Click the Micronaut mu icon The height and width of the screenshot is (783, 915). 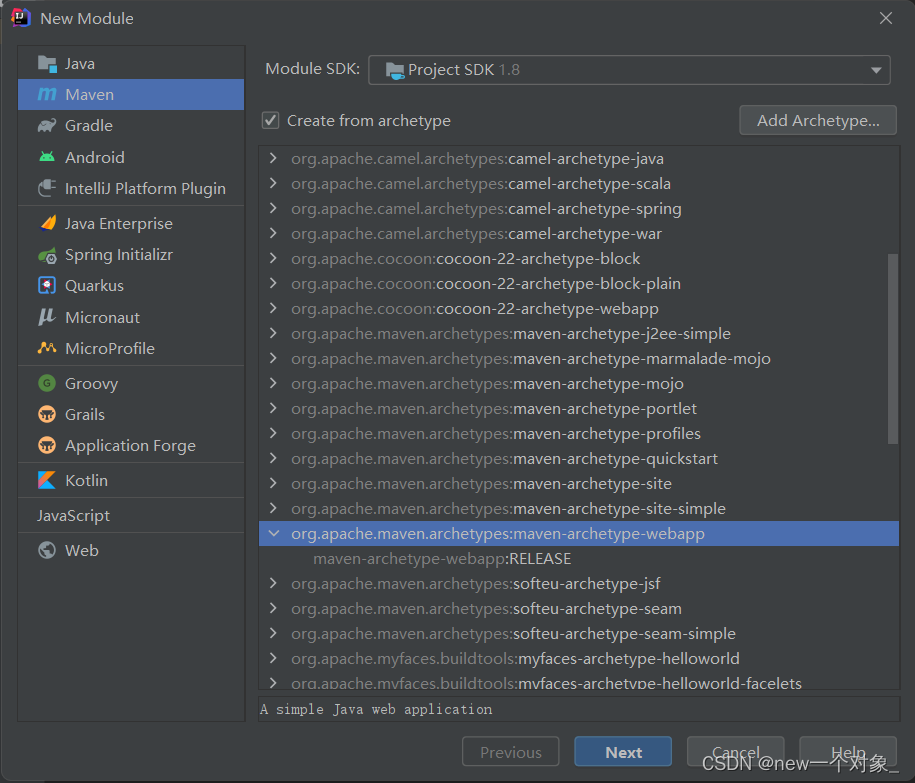coord(47,317)
